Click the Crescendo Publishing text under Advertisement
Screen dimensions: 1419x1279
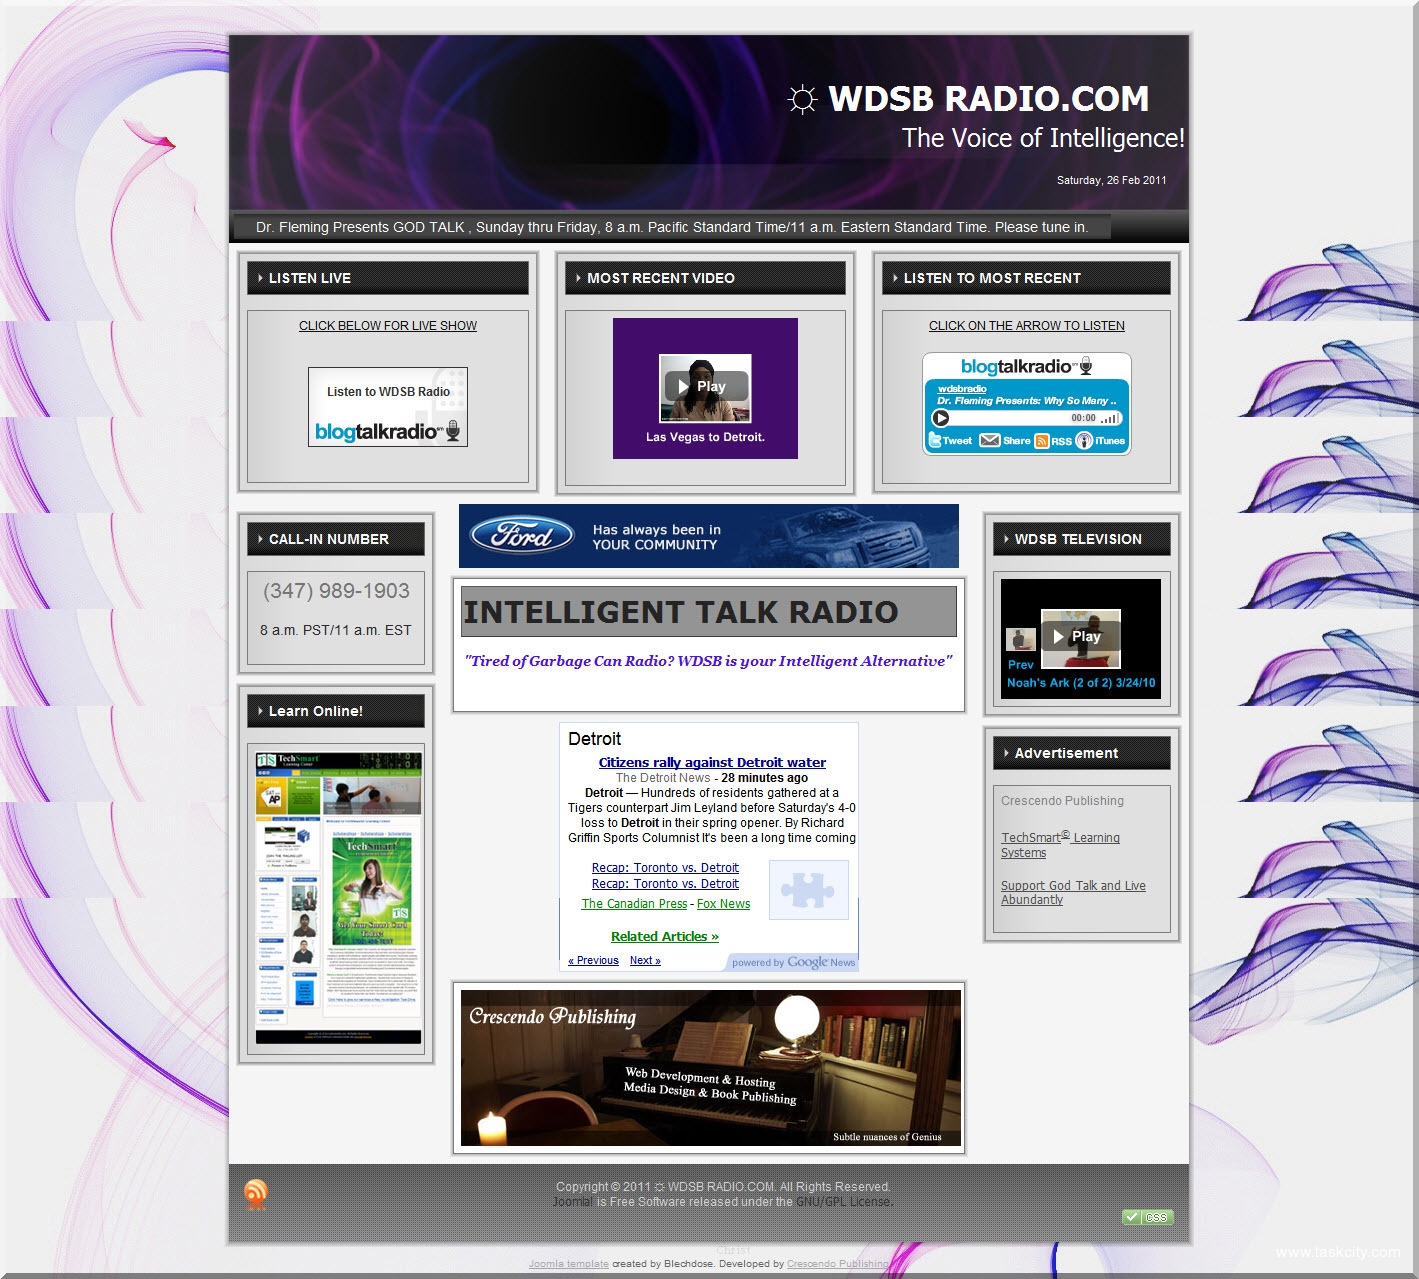pyautogui.click(x=1062, y=801)
